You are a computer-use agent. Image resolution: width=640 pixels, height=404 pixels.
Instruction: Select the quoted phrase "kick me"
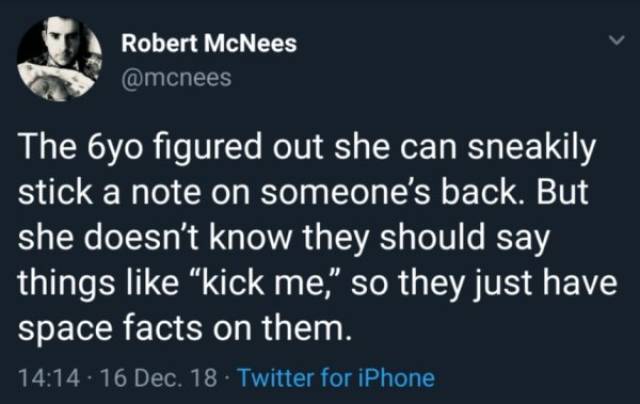(263, 282)
